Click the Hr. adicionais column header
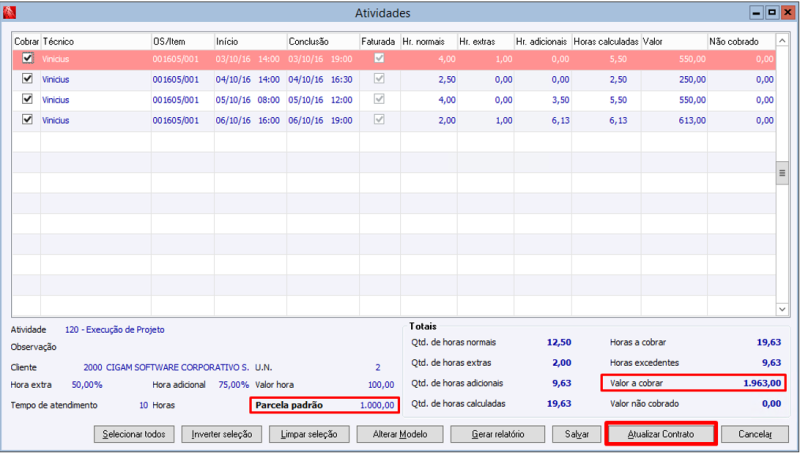The height and width of the screenshot is (453, 800). [x=543, y=41]
